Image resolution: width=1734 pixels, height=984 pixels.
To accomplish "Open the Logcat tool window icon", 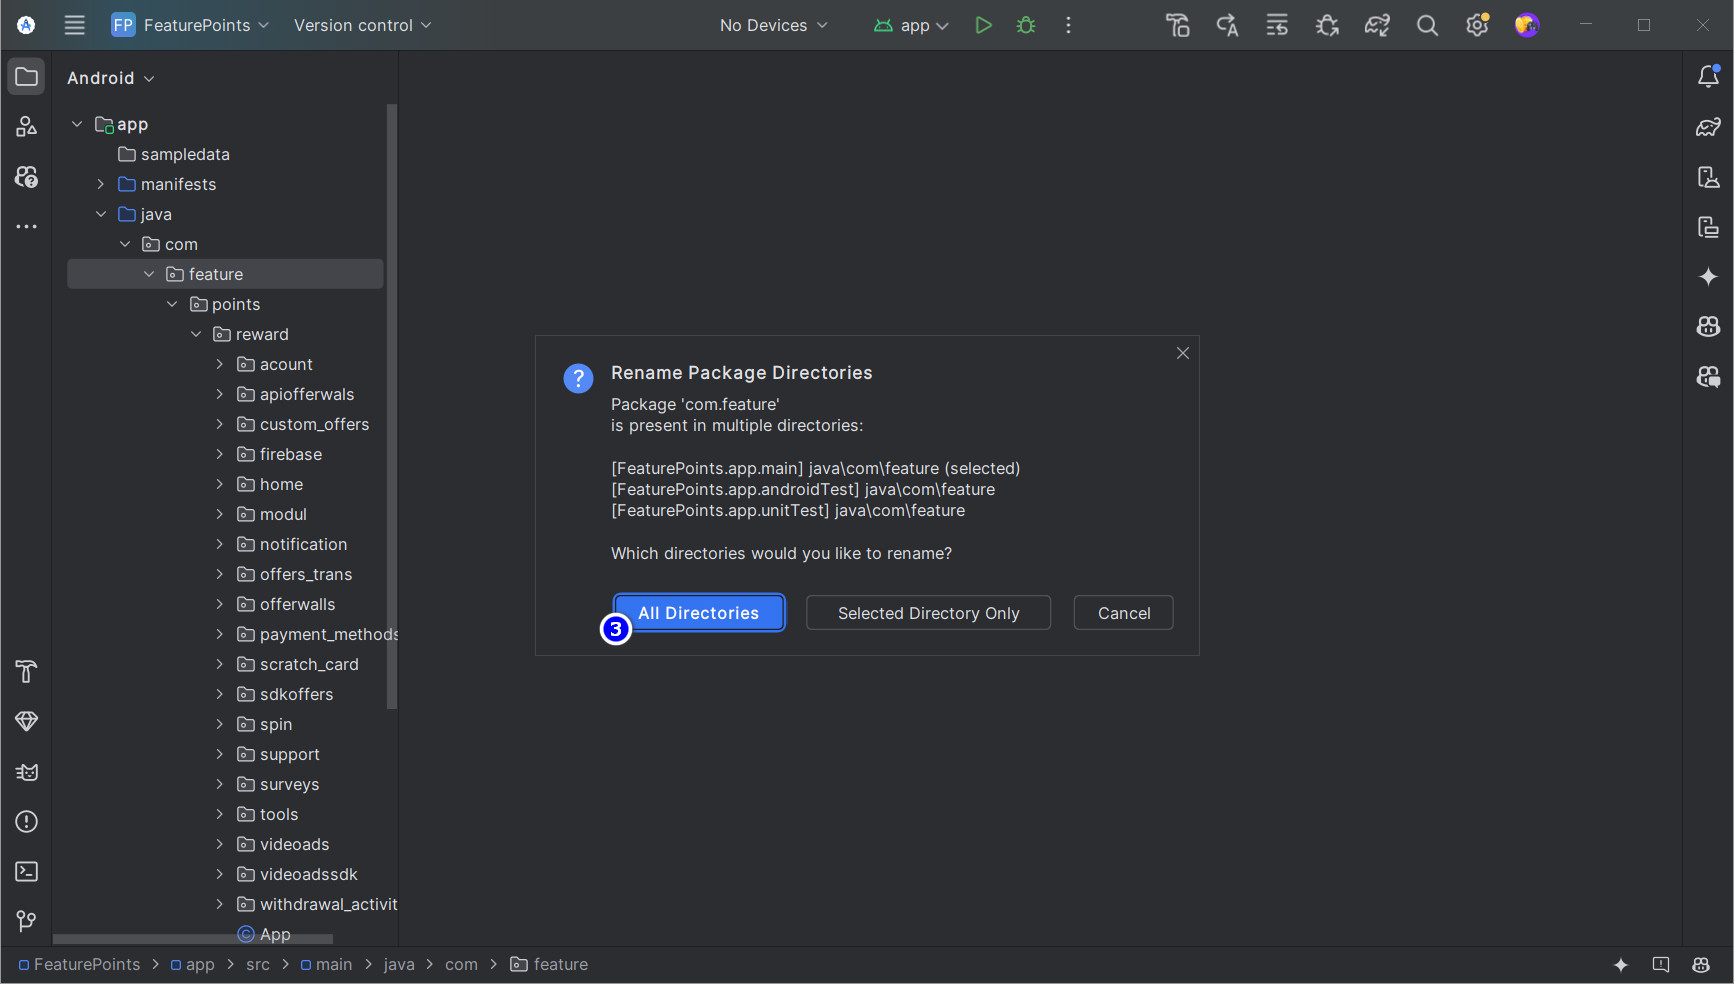I will (x=27, y=772).
